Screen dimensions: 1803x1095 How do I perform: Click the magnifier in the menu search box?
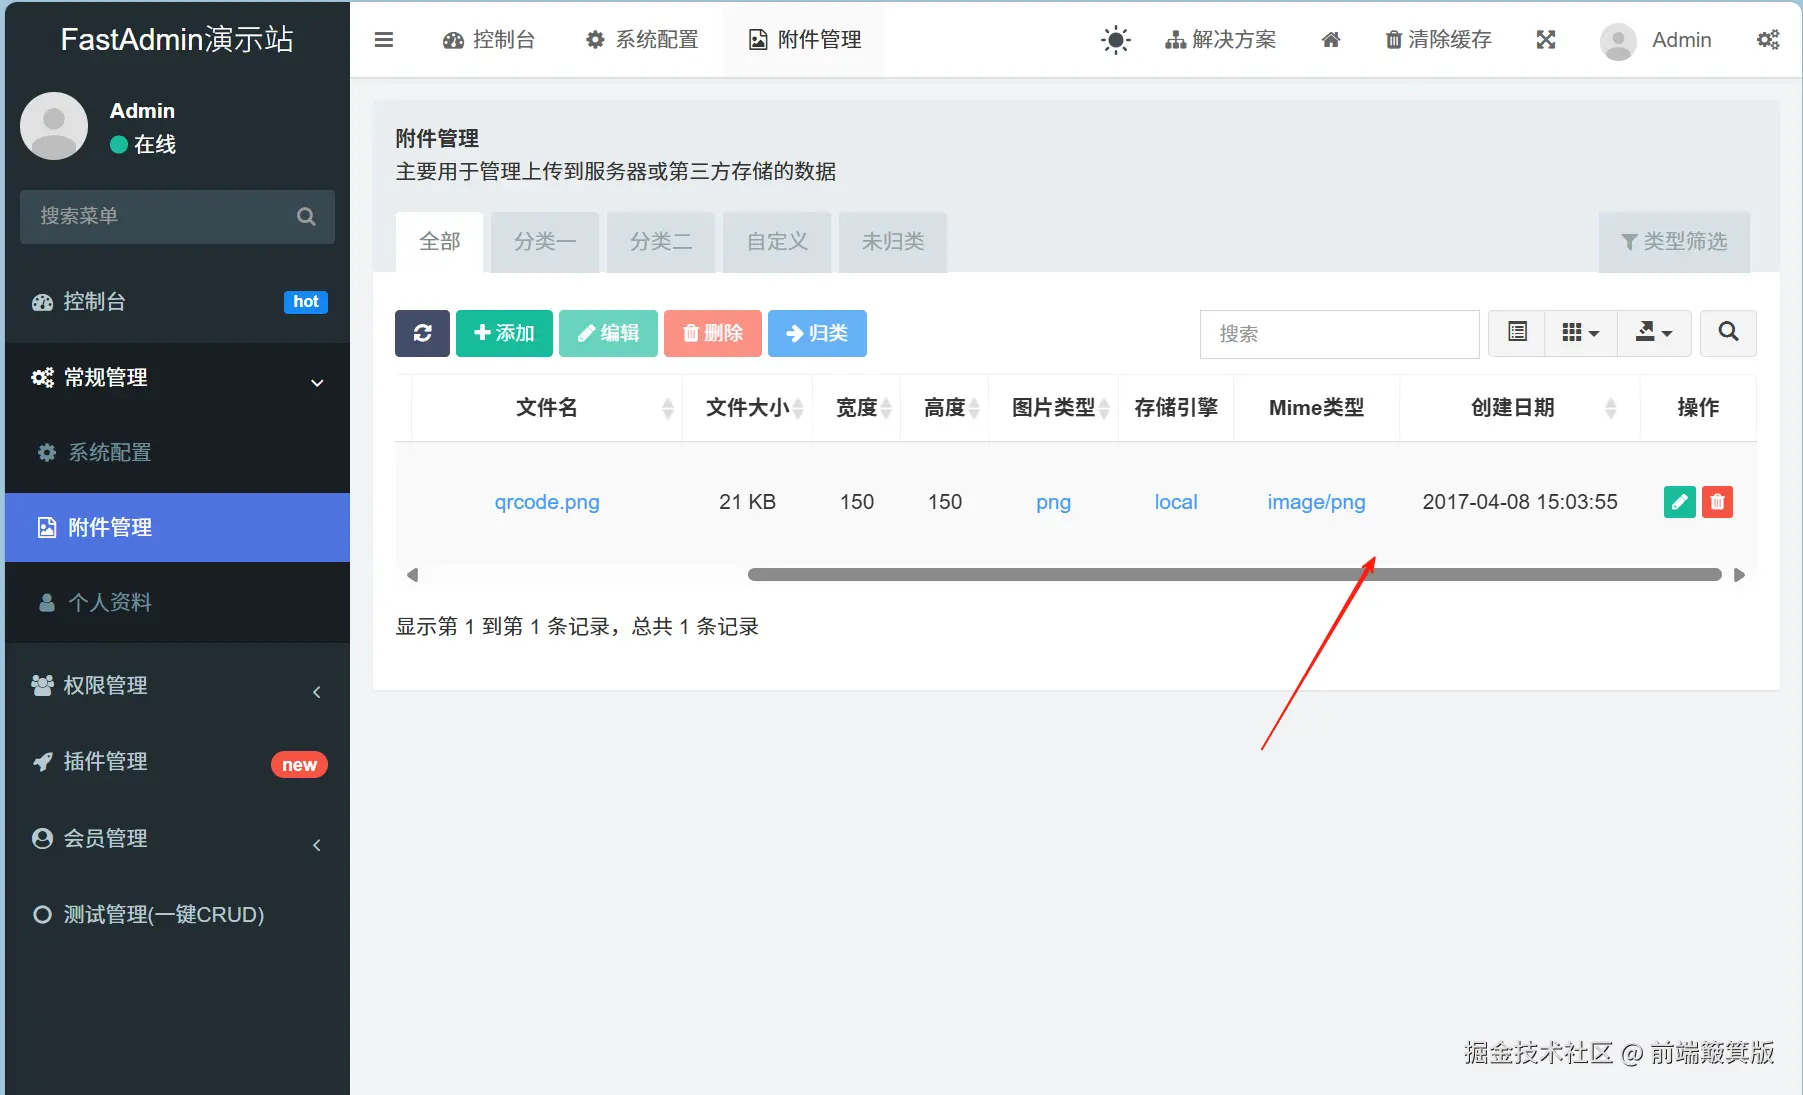pos(306,216)
